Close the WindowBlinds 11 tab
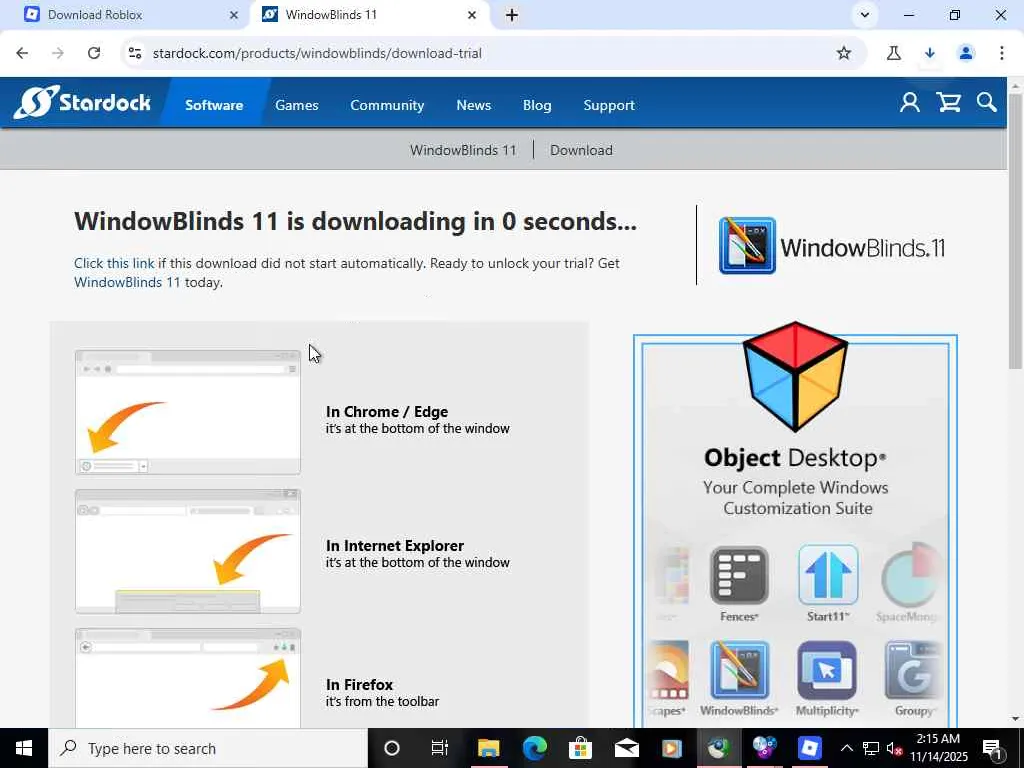The height and width of the screenshot is (768, 1024). click(x=472, y=15)
